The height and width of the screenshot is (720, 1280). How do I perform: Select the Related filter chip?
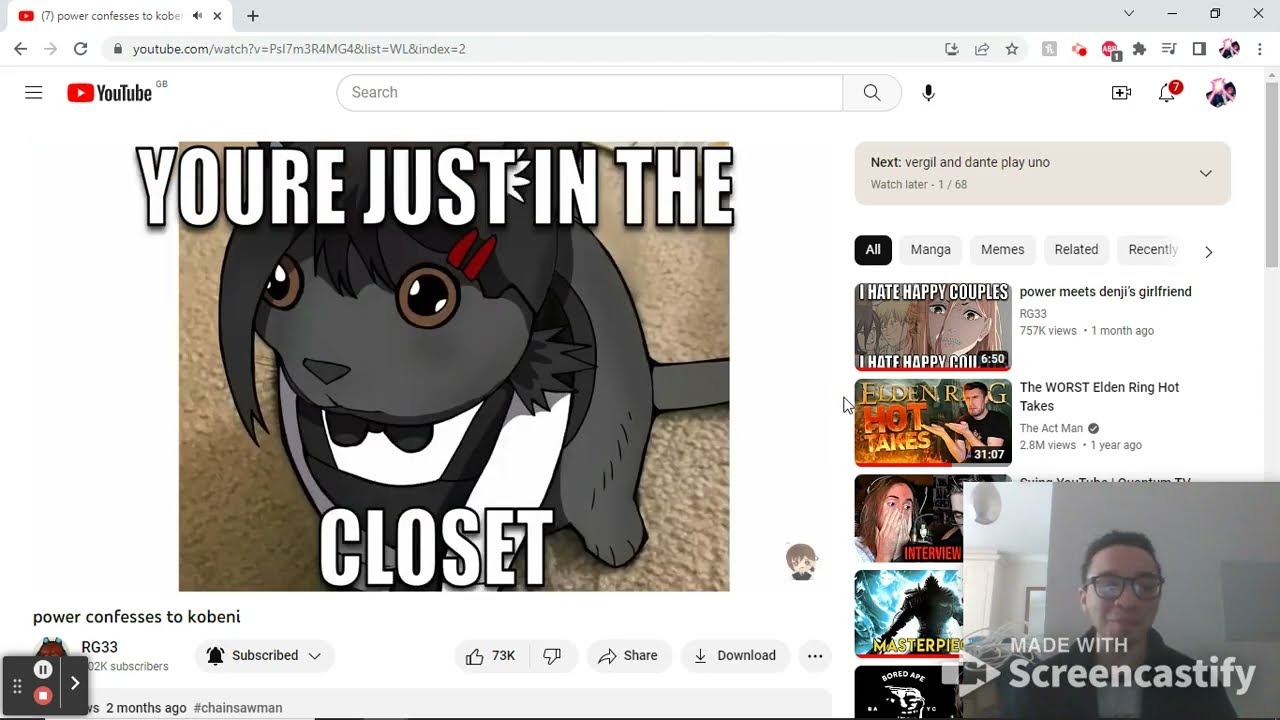coord(1077,250)
